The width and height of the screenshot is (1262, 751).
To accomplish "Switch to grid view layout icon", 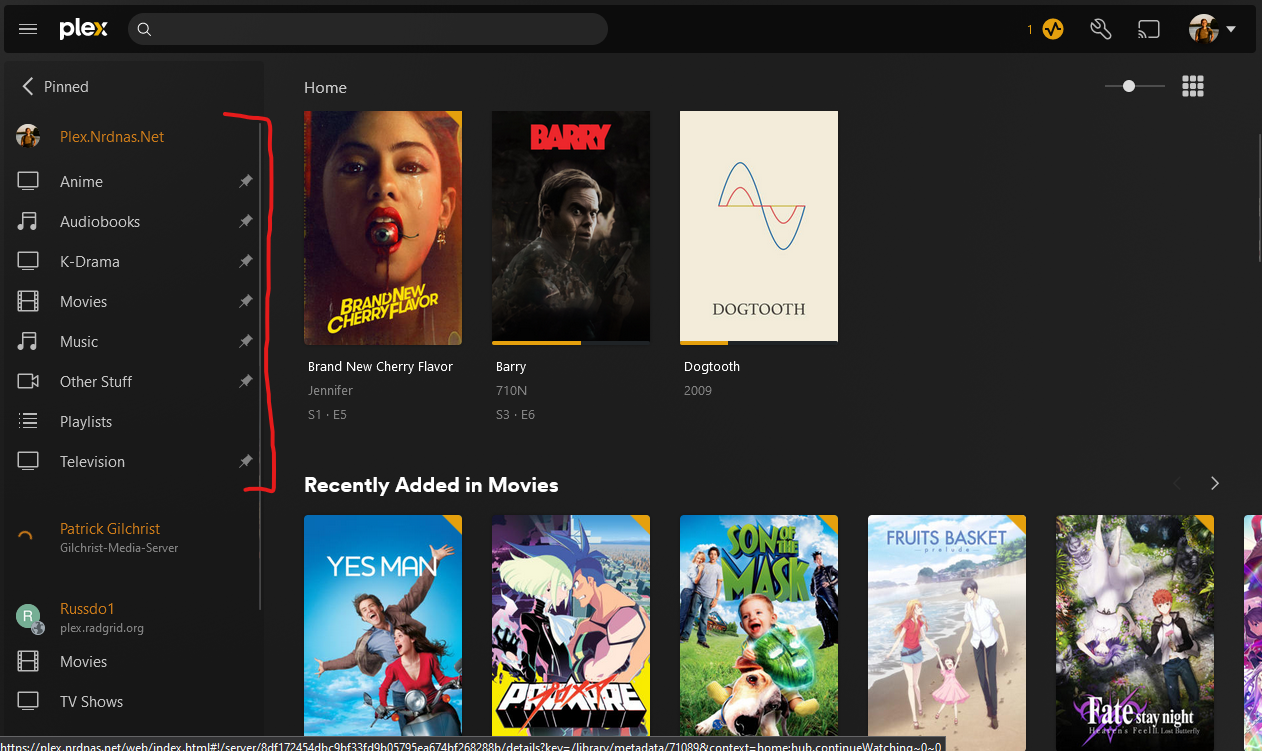I will tap(1192, 87).
